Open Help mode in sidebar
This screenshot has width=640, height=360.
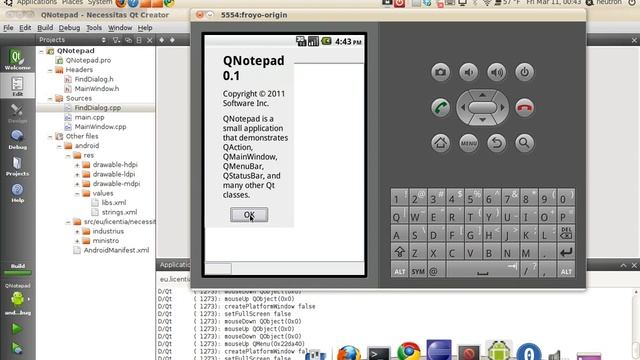pos(17,192)
